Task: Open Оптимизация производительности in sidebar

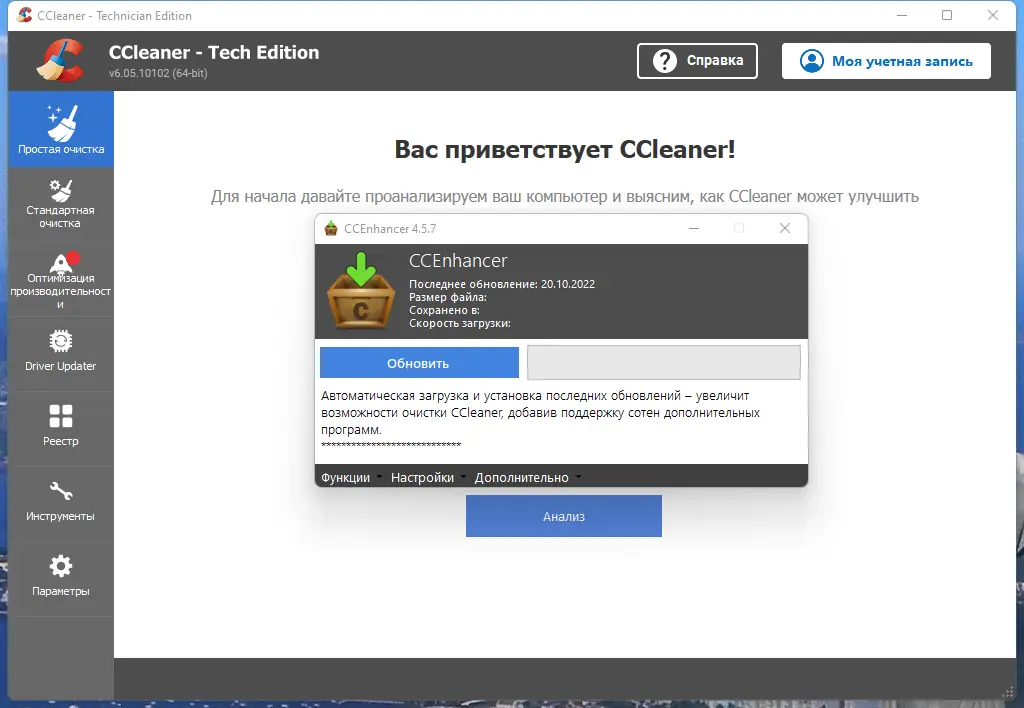Action: point(61,280)
